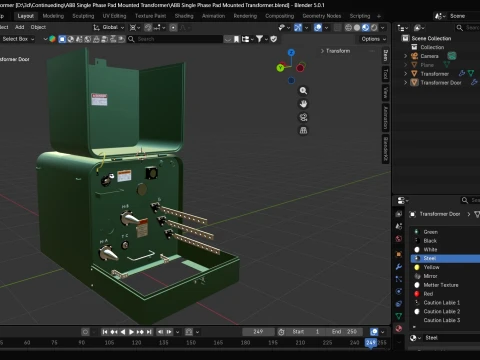Switch to the UV Editing workspace tab

pos(114,16)
